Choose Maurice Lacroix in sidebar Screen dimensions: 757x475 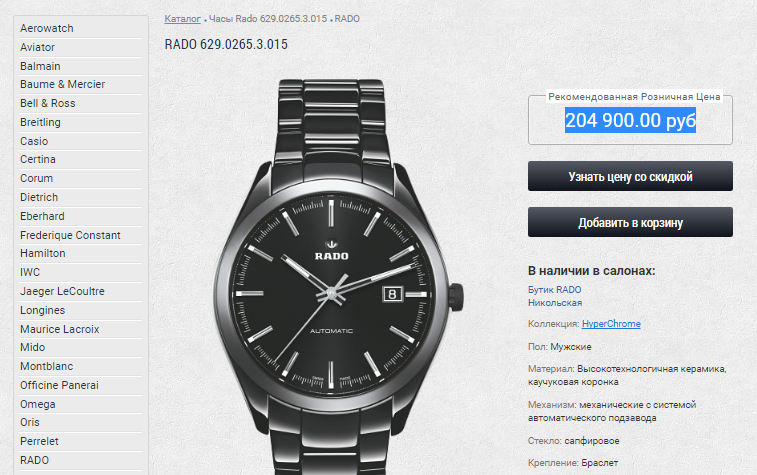tap(60, 329)
